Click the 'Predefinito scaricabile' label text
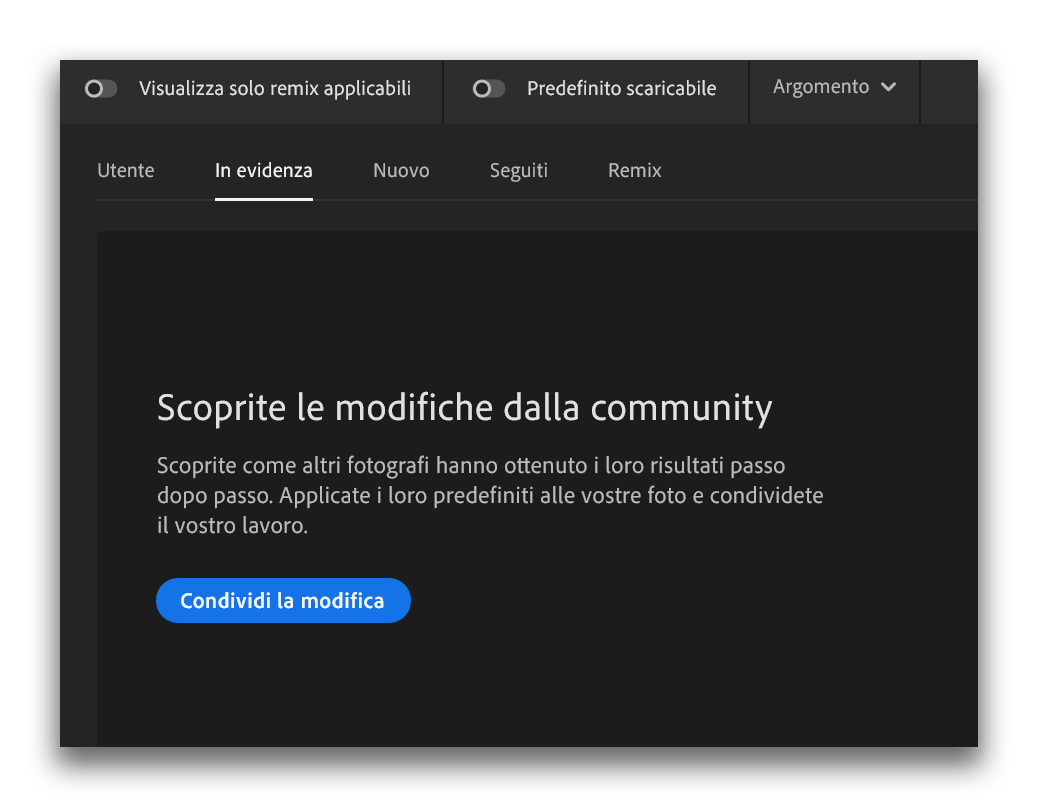Screen dimensions: 1038x807 pyautogui.click(x=621, y=89)
